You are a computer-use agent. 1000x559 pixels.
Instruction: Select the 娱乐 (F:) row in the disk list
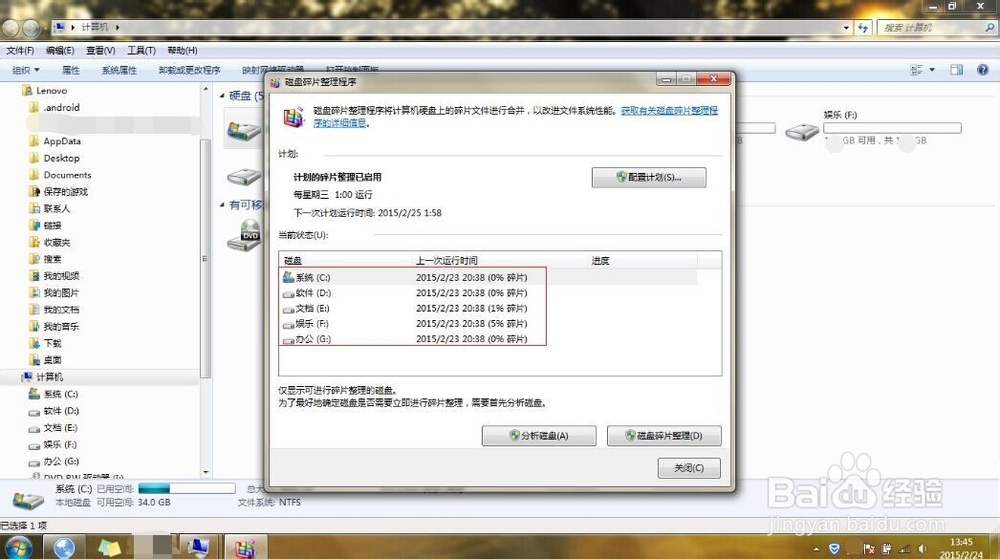click(488, 323)
